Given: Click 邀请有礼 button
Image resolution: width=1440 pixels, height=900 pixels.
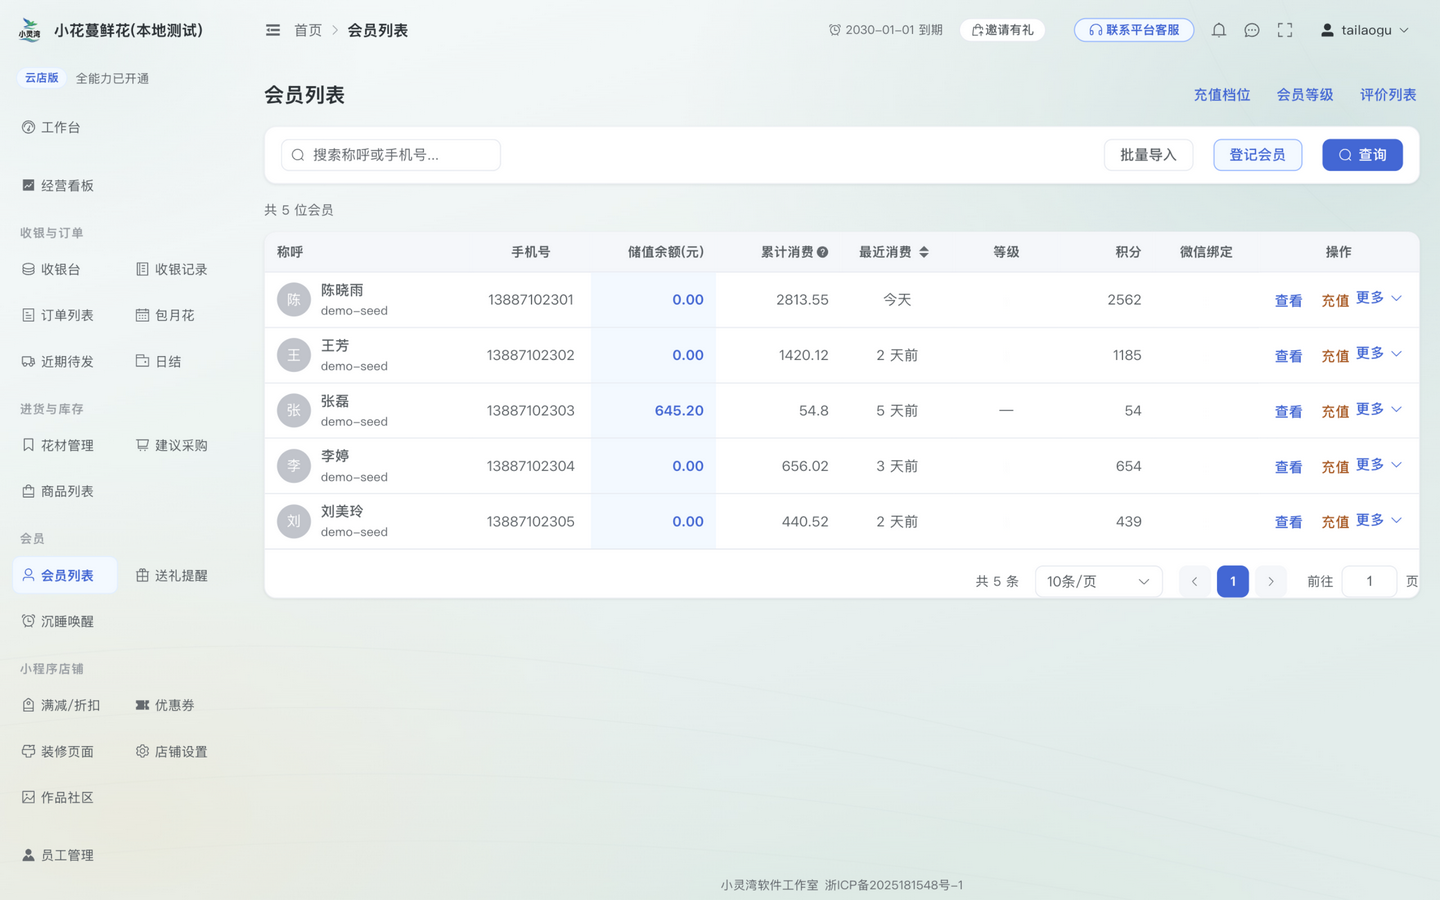Looking at the screenshot, I should [1002, 30].
